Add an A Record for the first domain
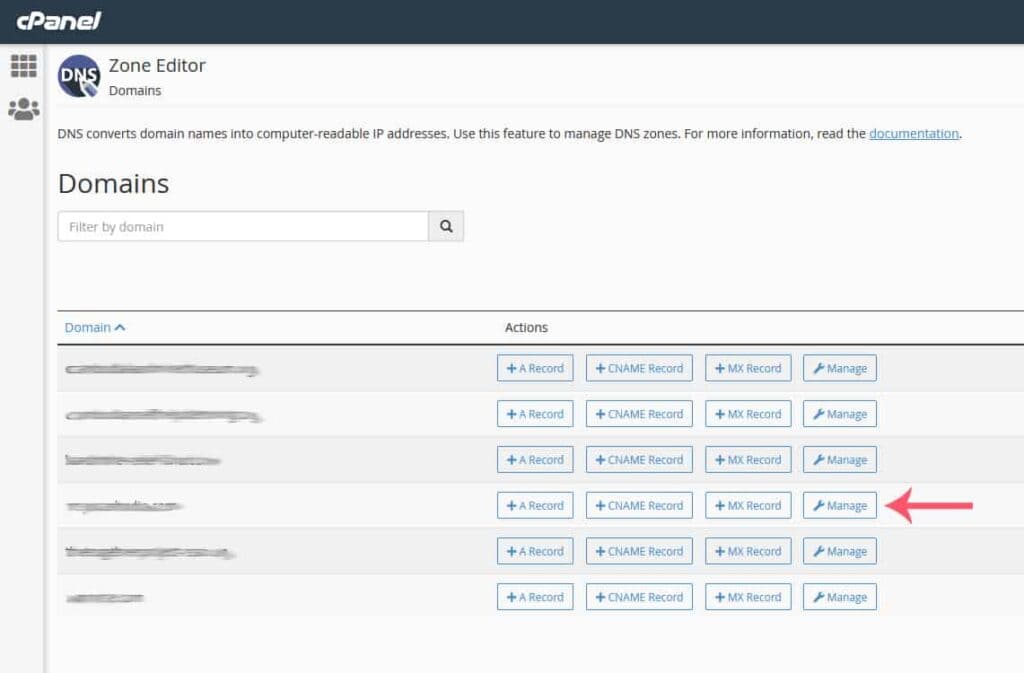The image size is (1024, 673). 535,367
